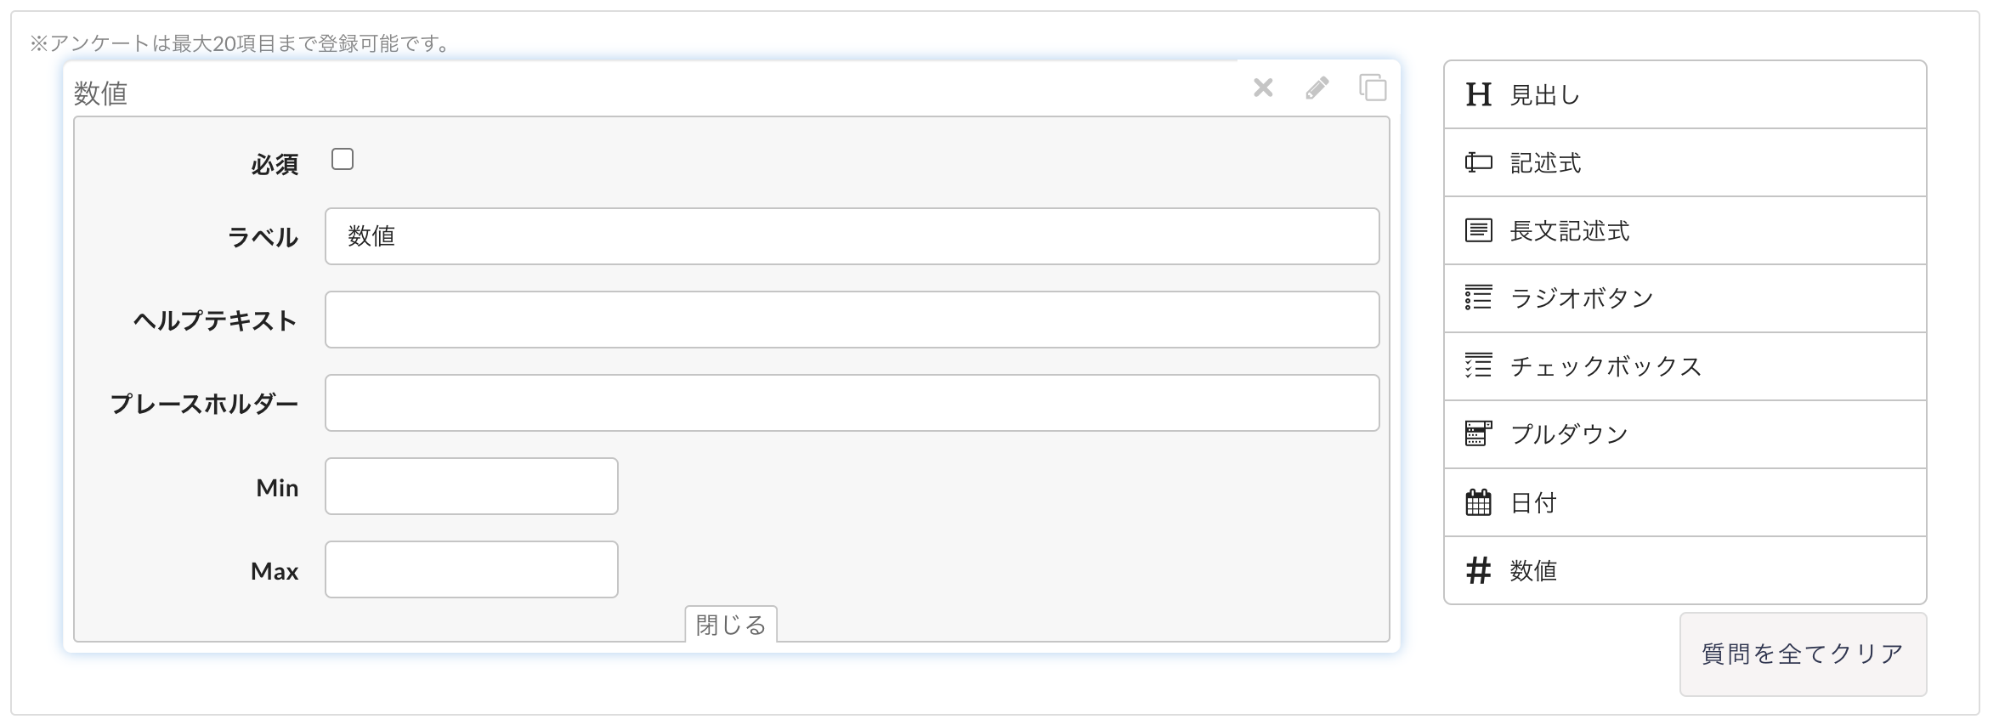Click the pencil edit icon

pos(1317,88)
